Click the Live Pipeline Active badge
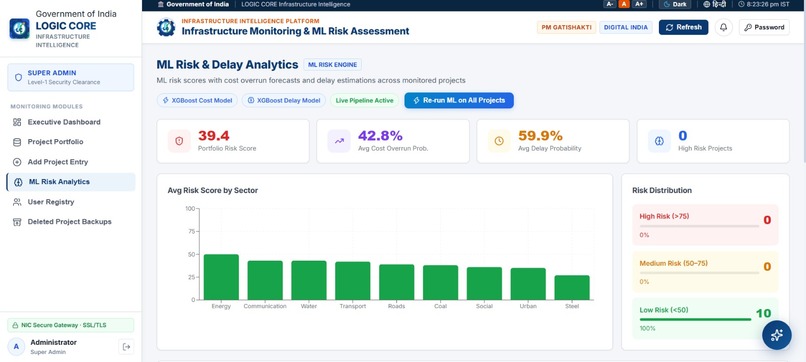 tap(364, 100)
